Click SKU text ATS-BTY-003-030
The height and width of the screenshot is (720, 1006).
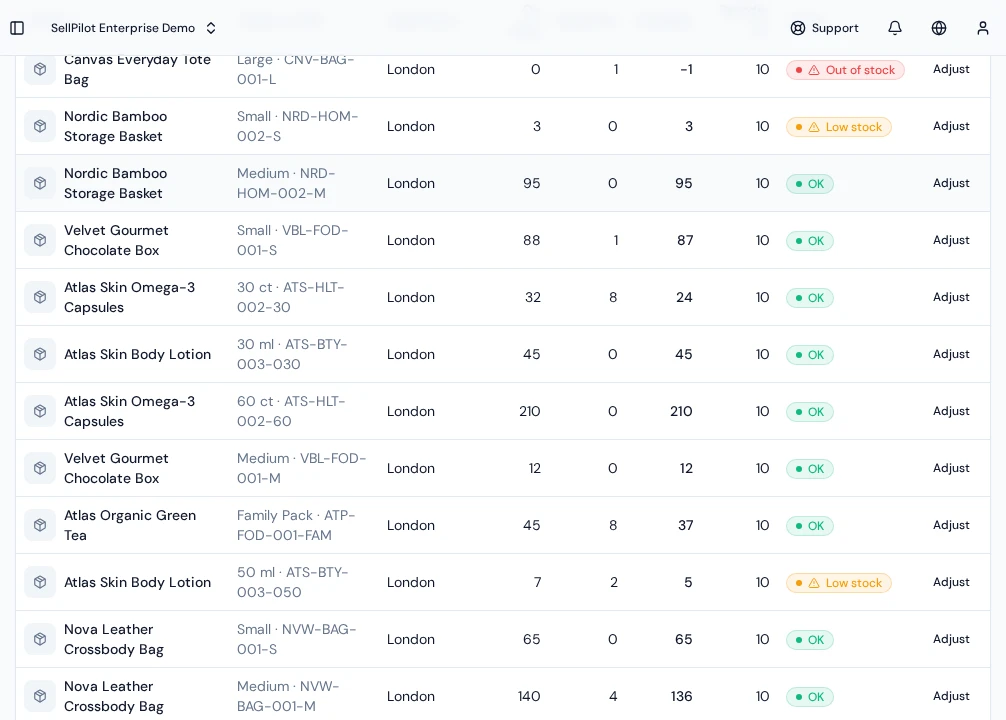(x=292, y=354)
